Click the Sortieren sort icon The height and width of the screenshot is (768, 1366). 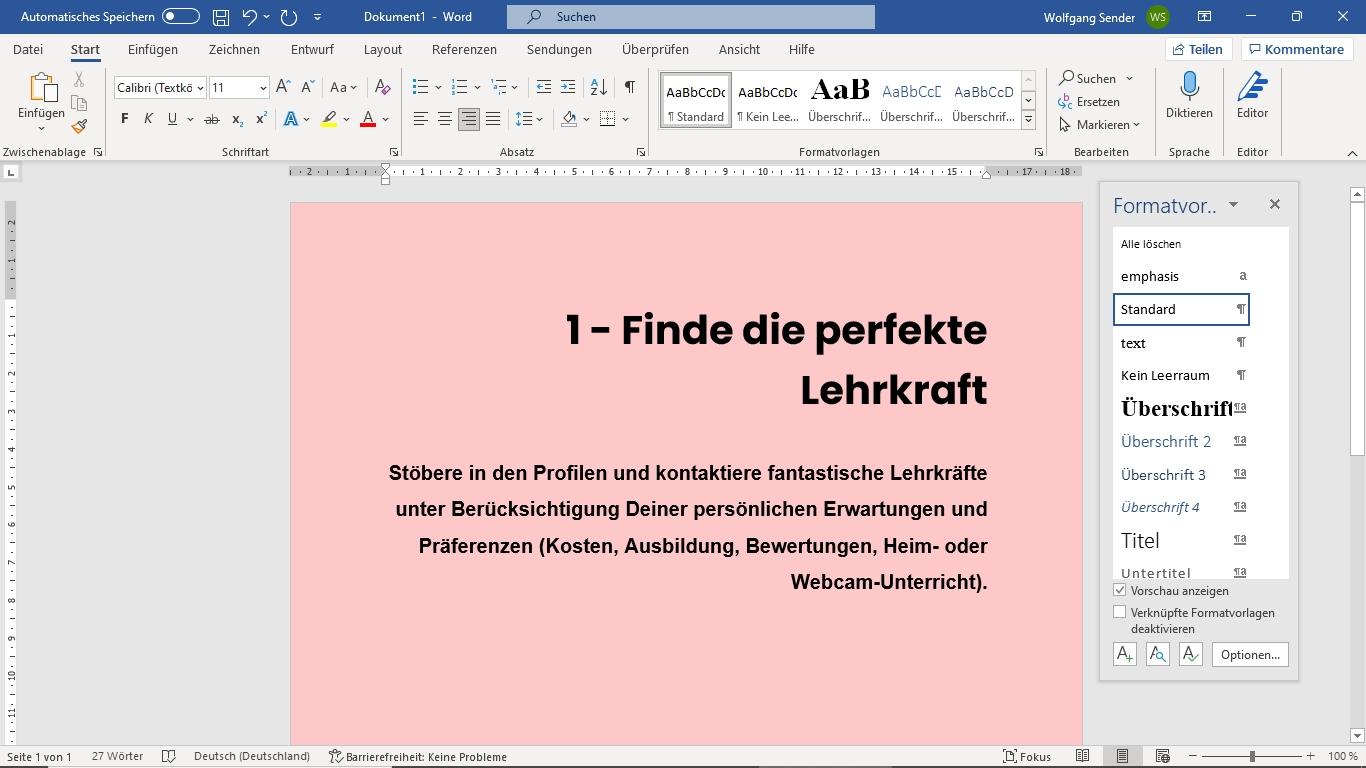597,87
